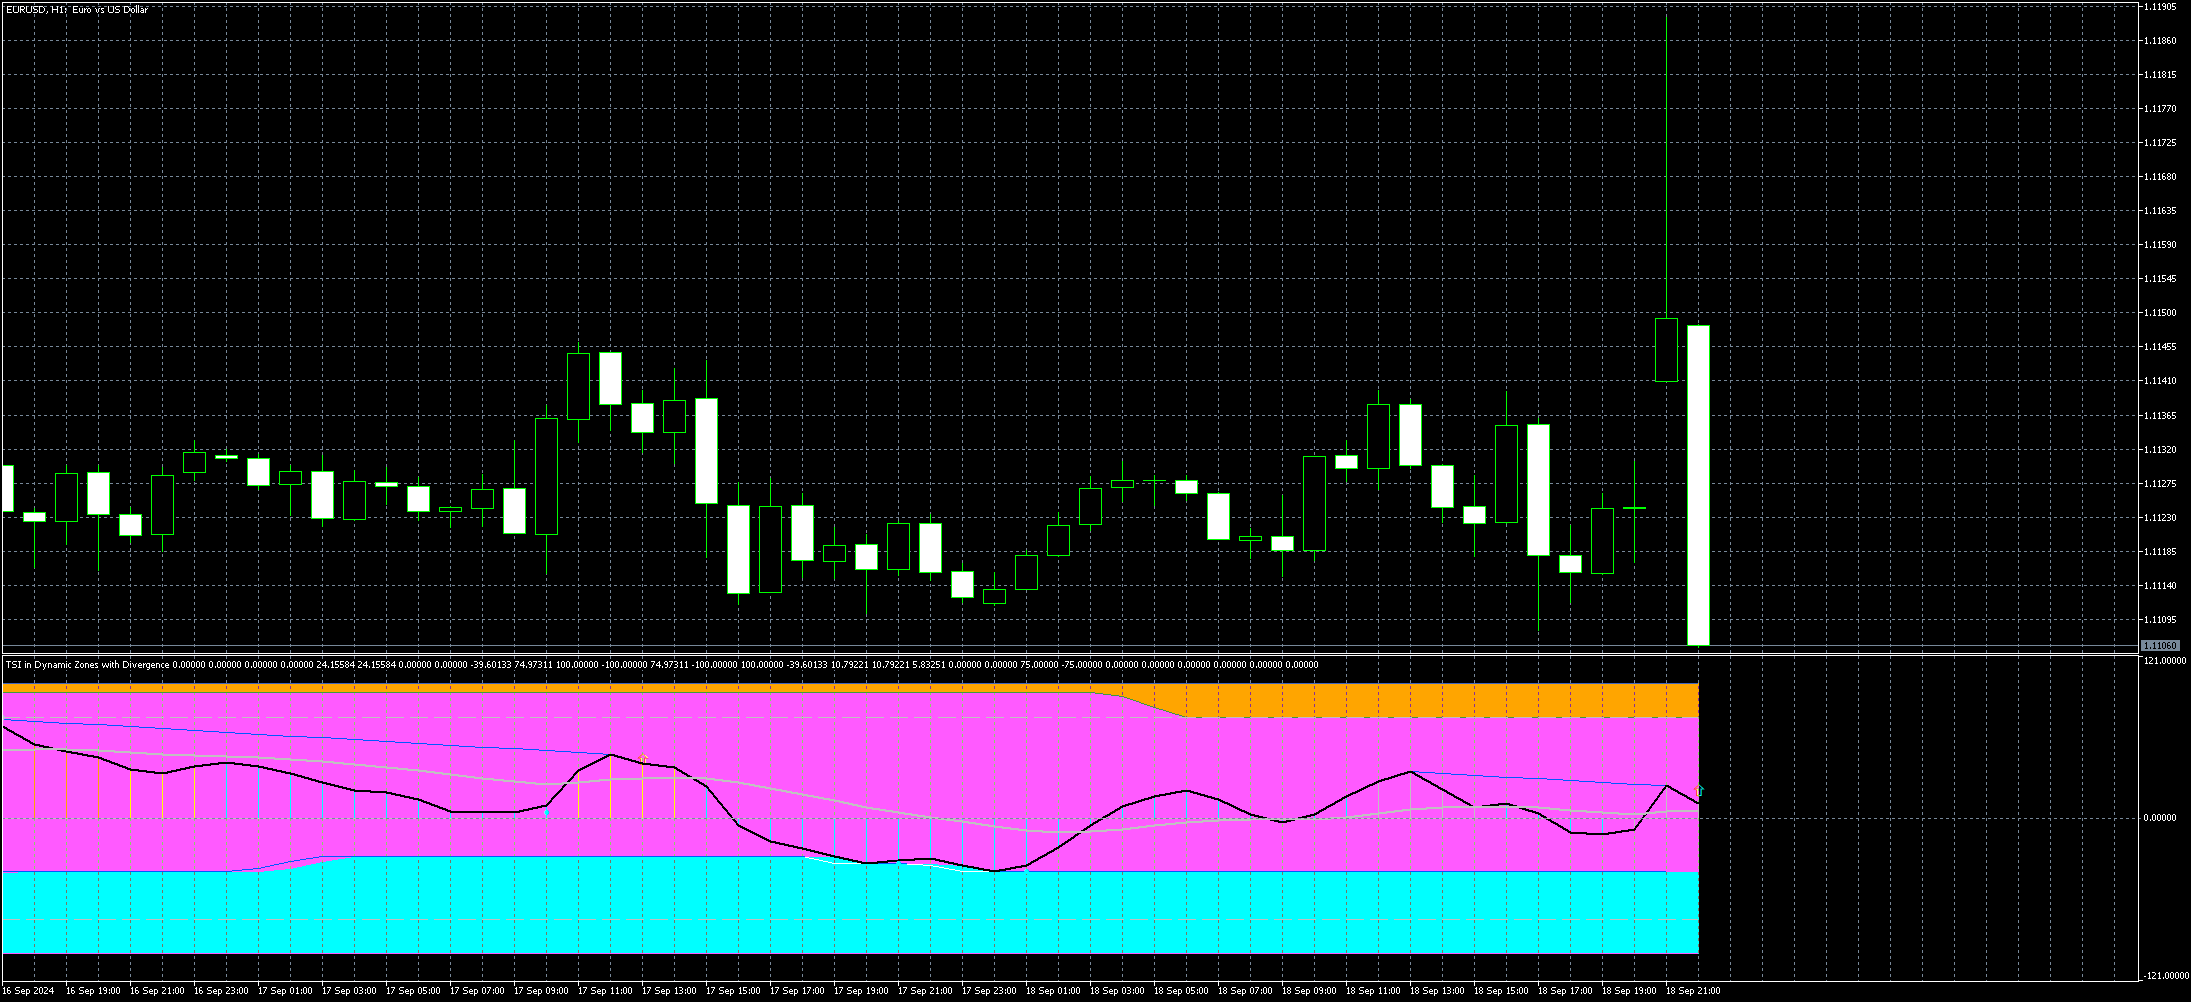Click the '18 Sep 13:00' time label

tap(1437, 991)
